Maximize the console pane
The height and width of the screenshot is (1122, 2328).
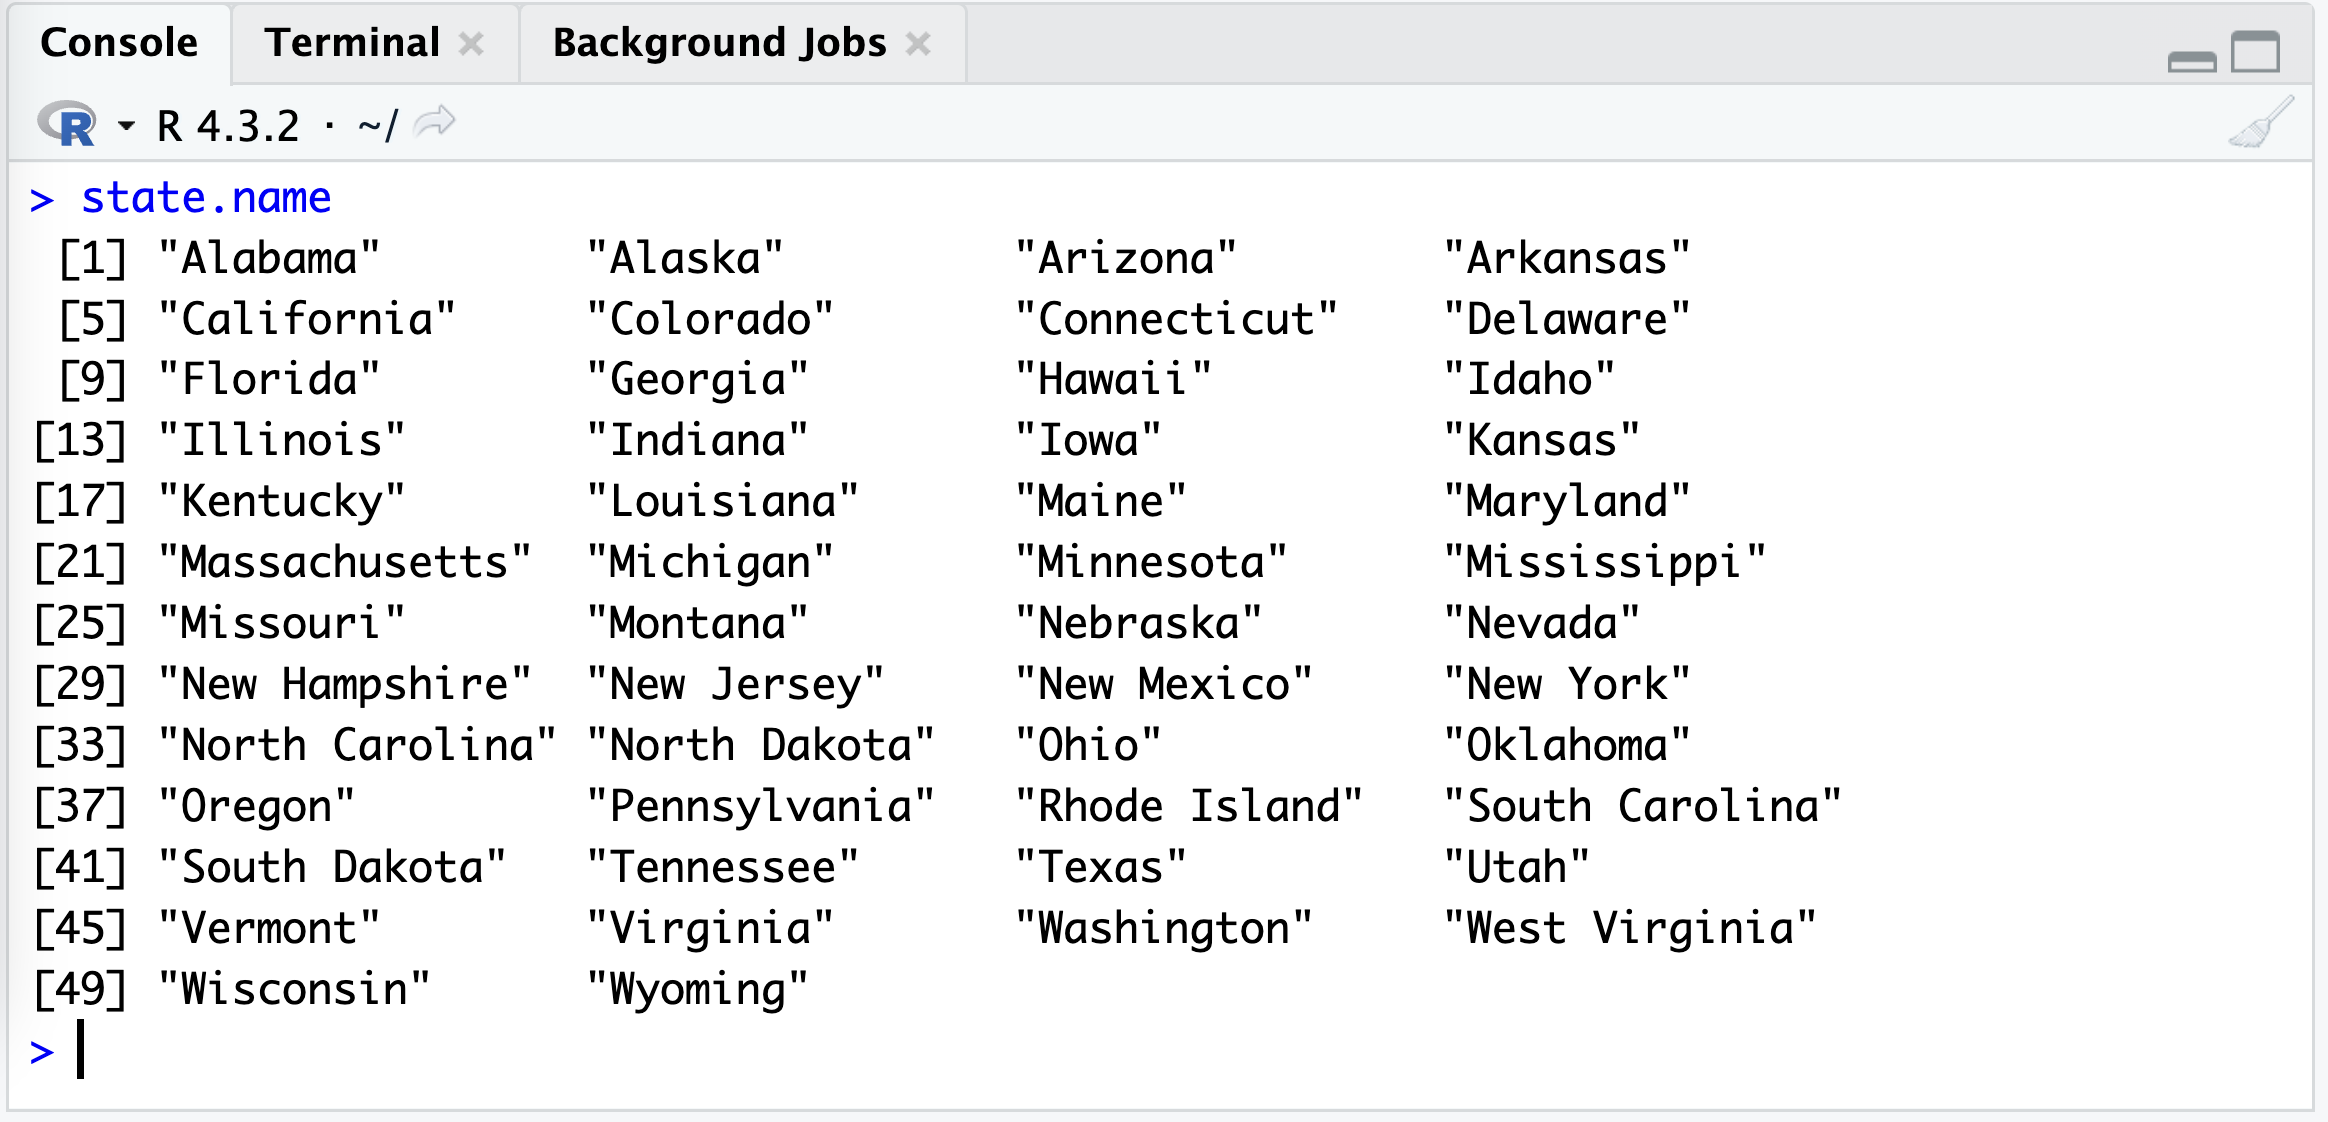point(2256,52)
